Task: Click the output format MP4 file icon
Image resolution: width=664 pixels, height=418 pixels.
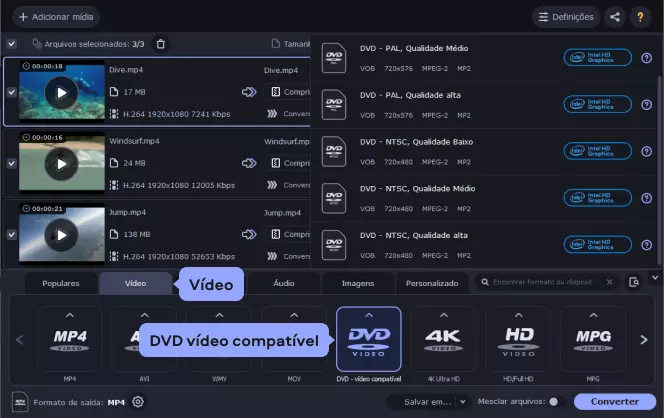Action: click(20, 401)
